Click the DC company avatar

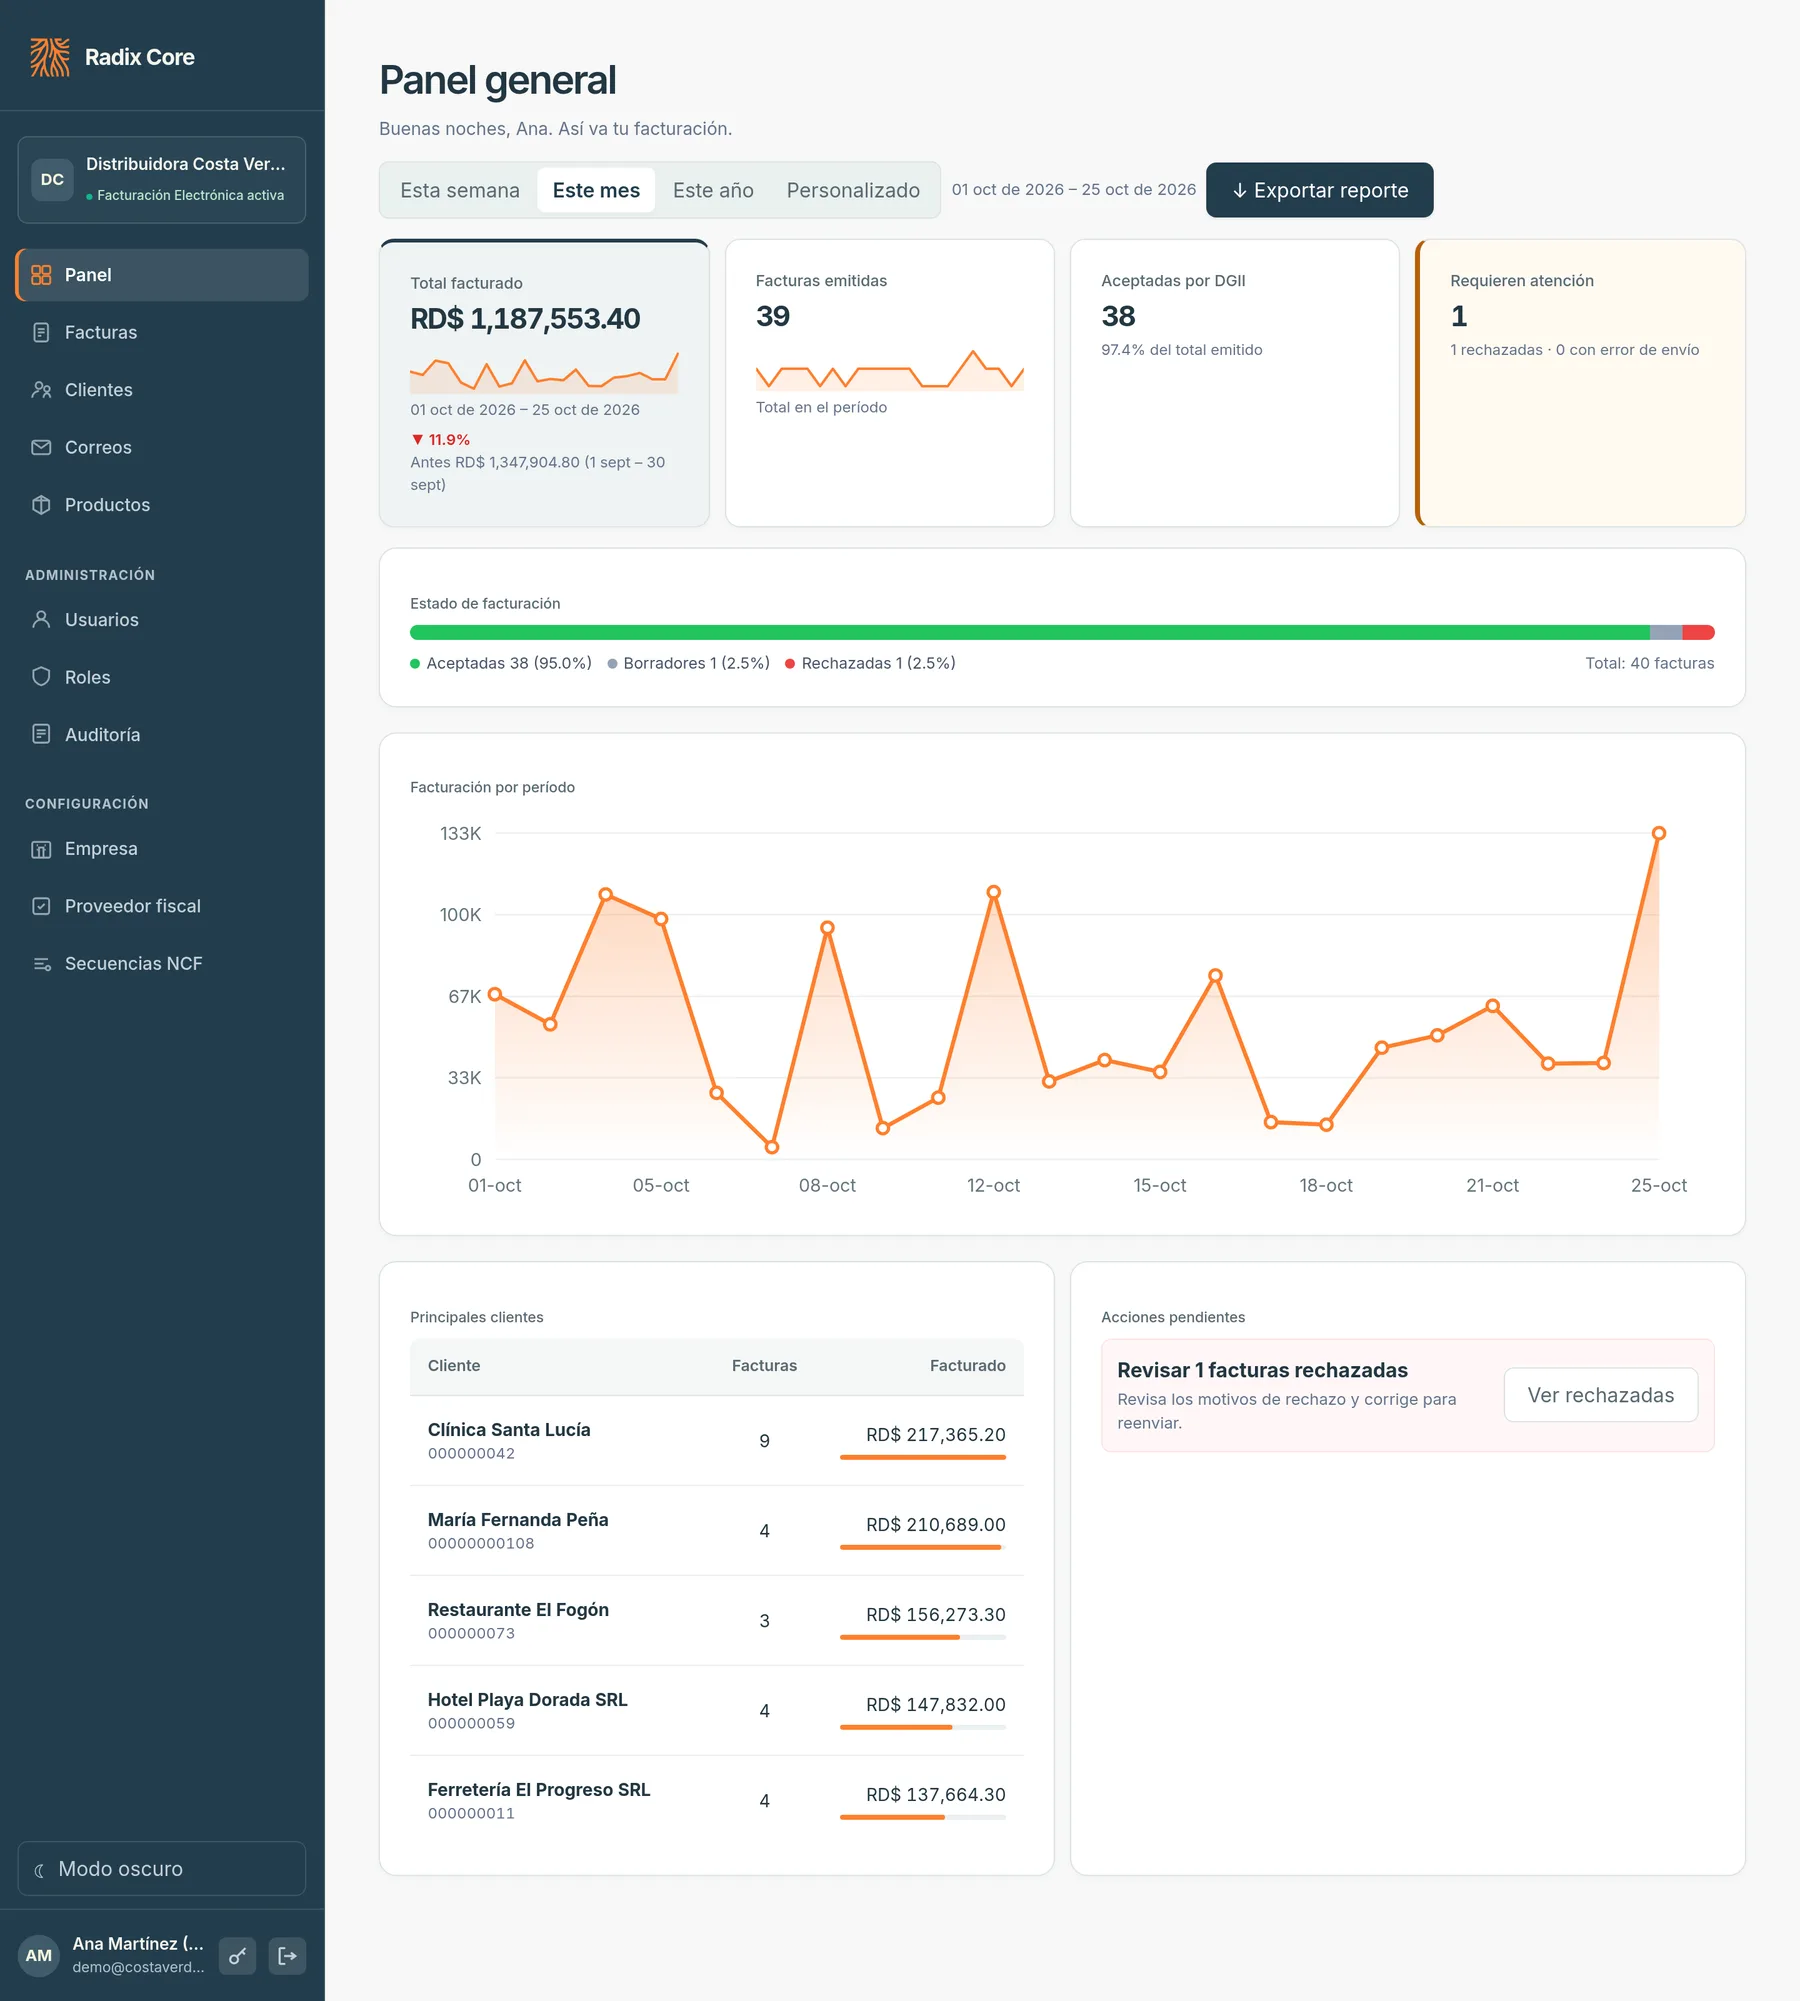[x=52, y=180]
